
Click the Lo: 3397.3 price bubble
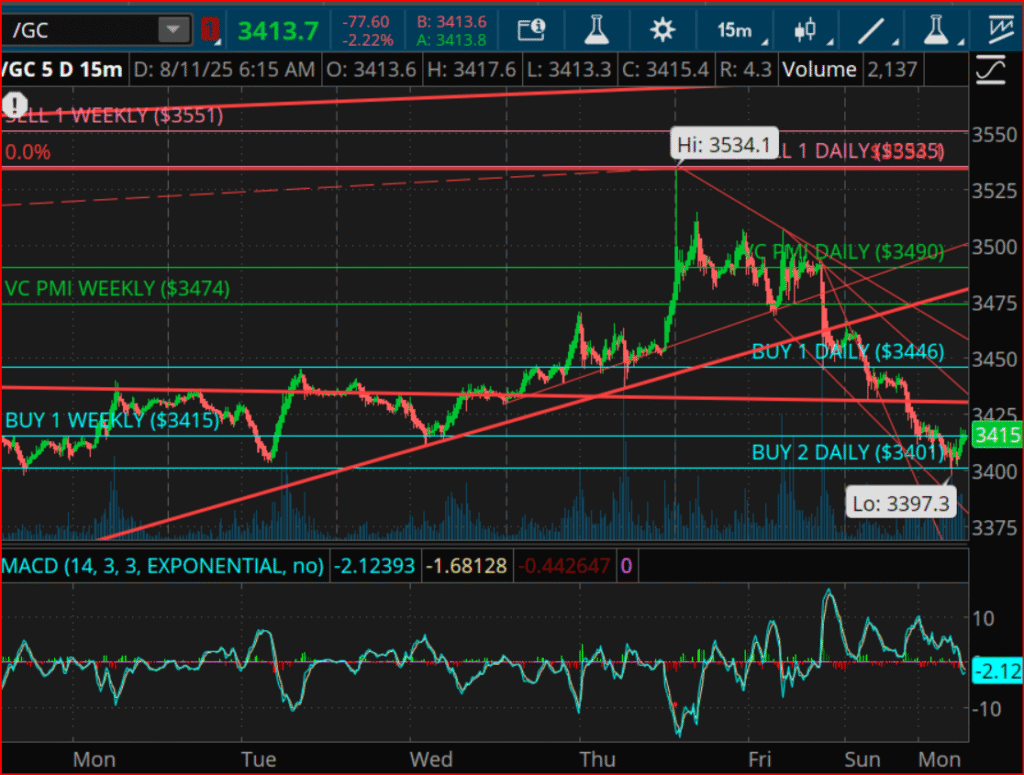click(x=901, y=502)
